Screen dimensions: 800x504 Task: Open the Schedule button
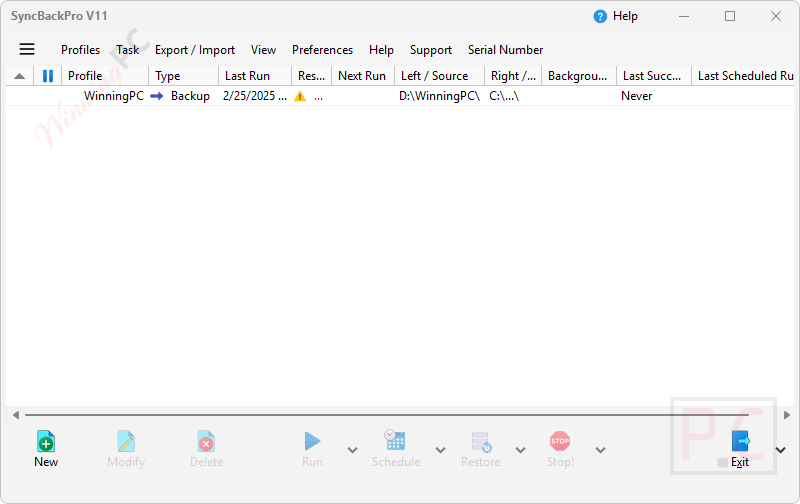click(x=396, y=449)
